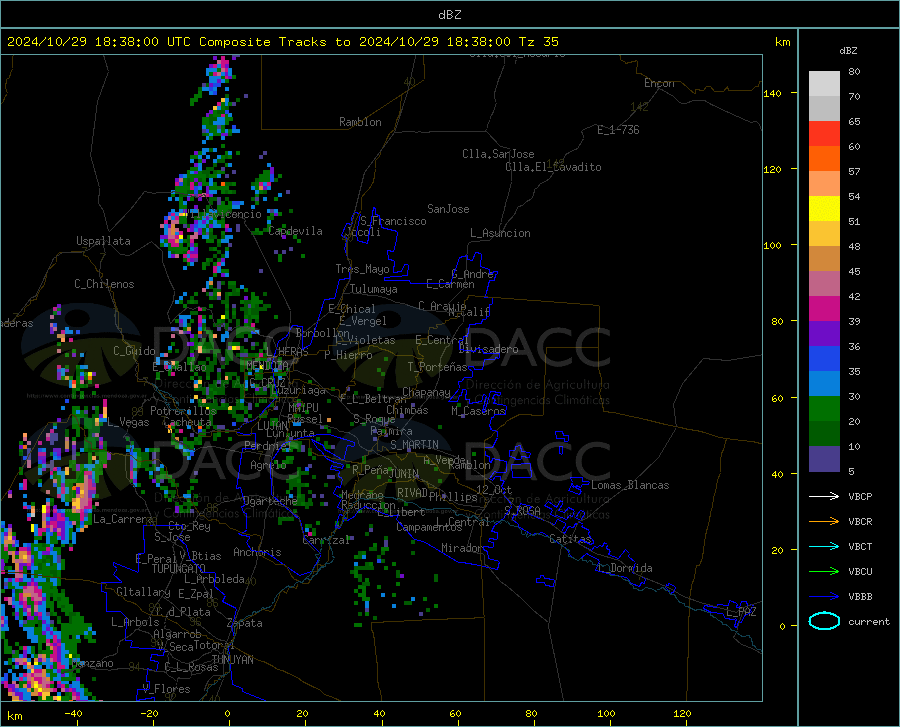Screen dimensions: 900x727
Task: Click the cyan 'current' ellipse legend icon
Action: 824,621
